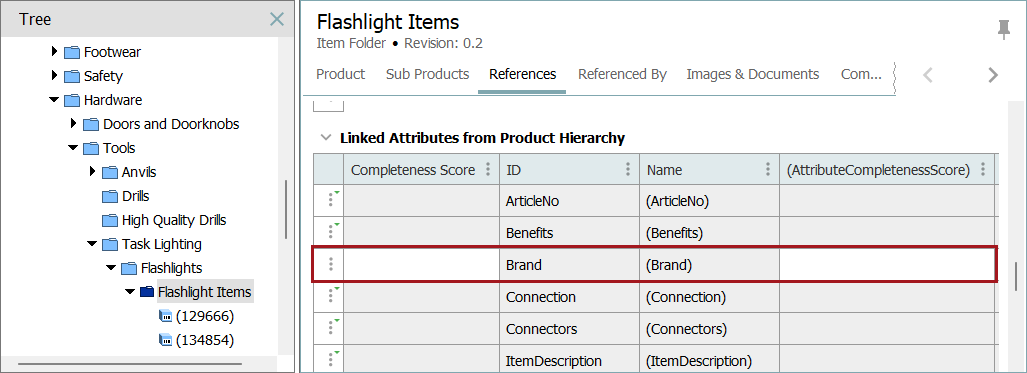Close the Tree panel

[277, 19]
